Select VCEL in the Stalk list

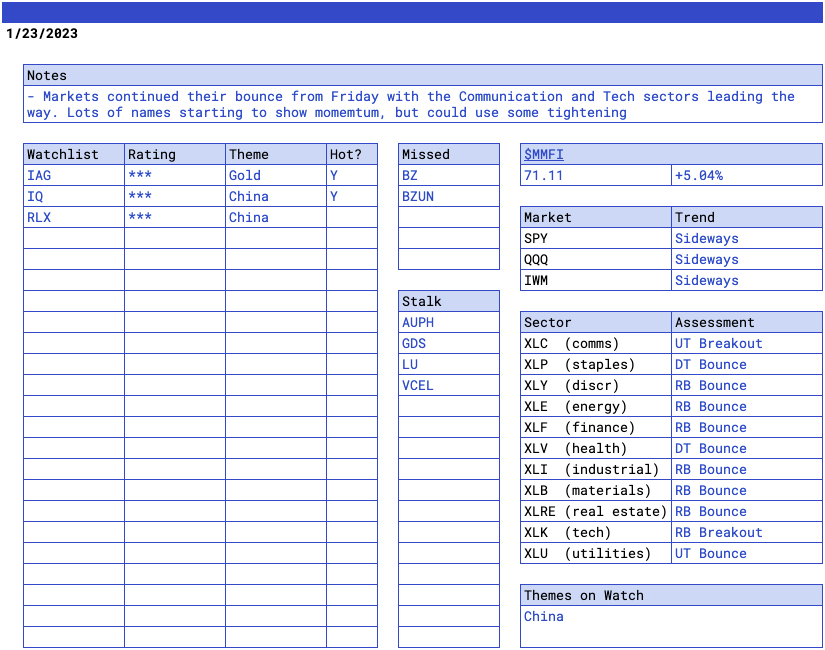[449, 385]
